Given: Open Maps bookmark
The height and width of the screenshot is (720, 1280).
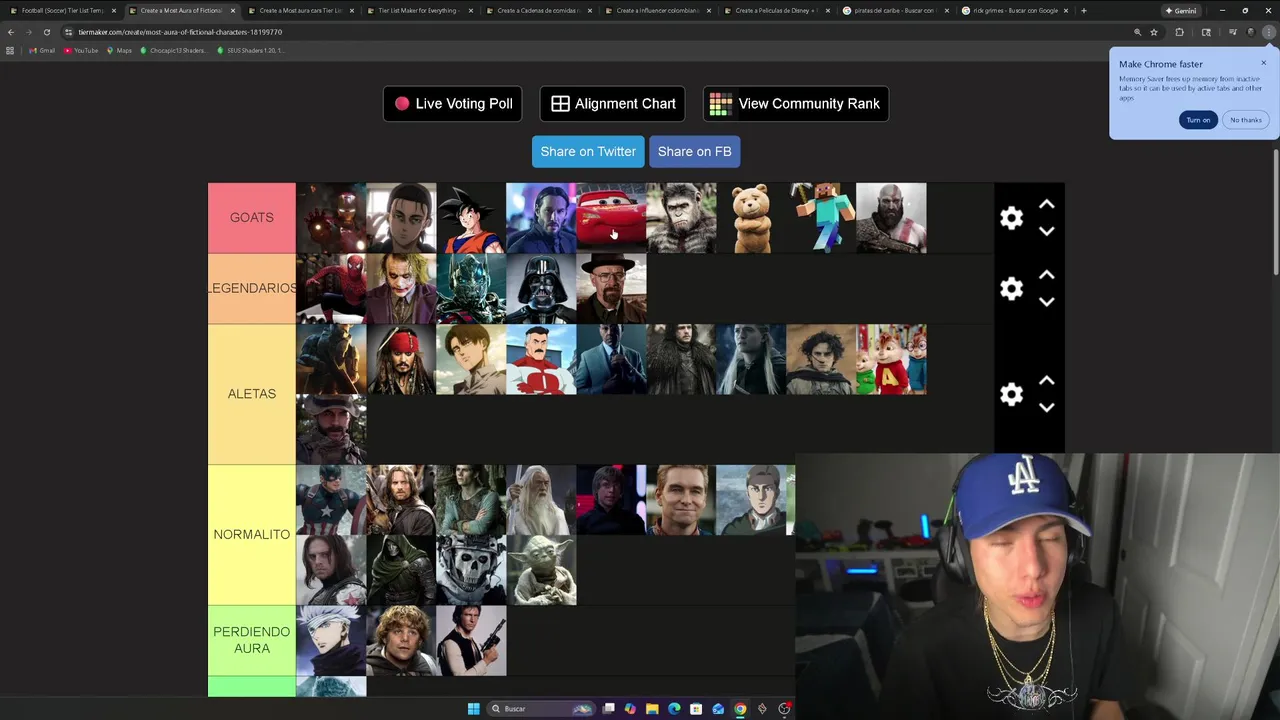Looking at the screenshot, I should tap(119, 50).
